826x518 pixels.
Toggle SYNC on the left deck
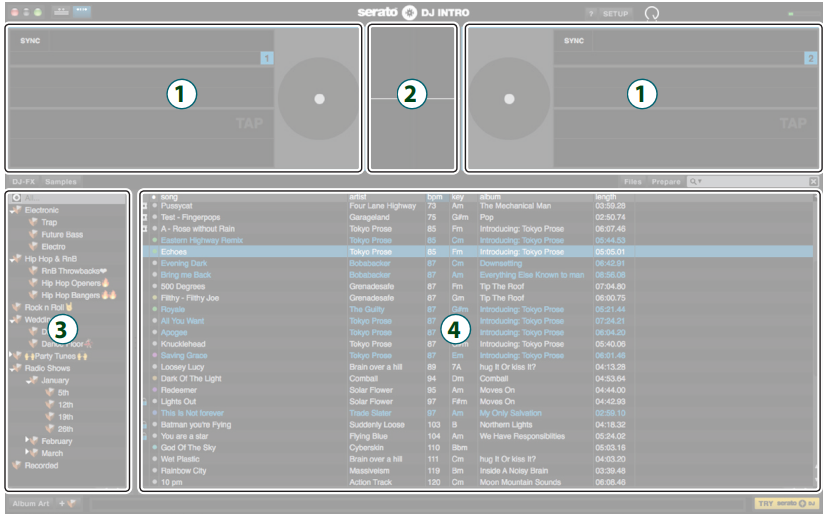[30, 41]
